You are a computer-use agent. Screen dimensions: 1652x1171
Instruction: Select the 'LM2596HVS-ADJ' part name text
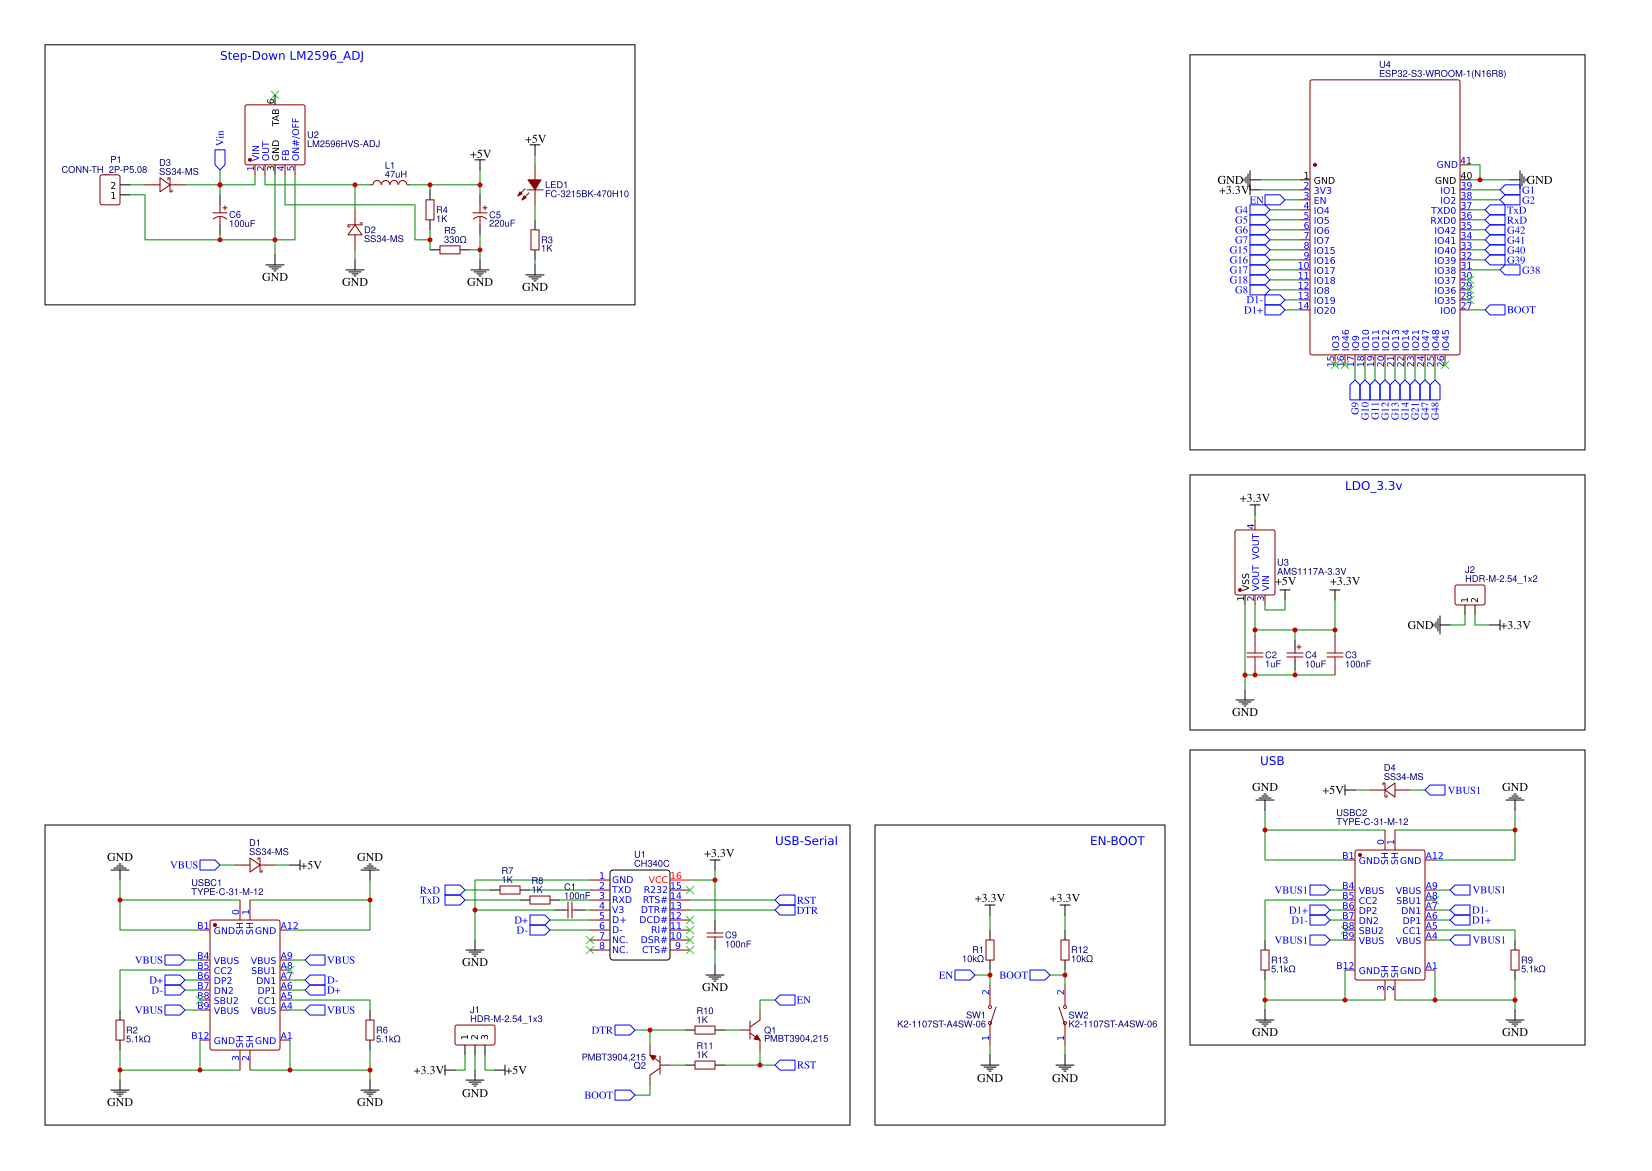[x=343, y=144]
